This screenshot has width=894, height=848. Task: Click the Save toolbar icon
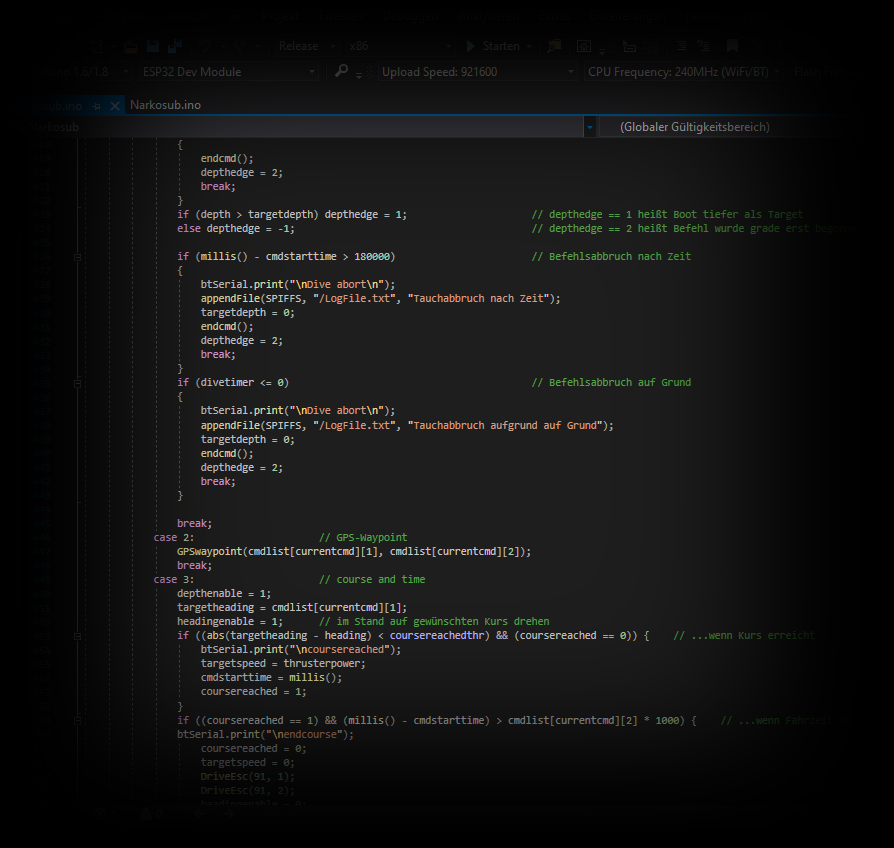154,45
